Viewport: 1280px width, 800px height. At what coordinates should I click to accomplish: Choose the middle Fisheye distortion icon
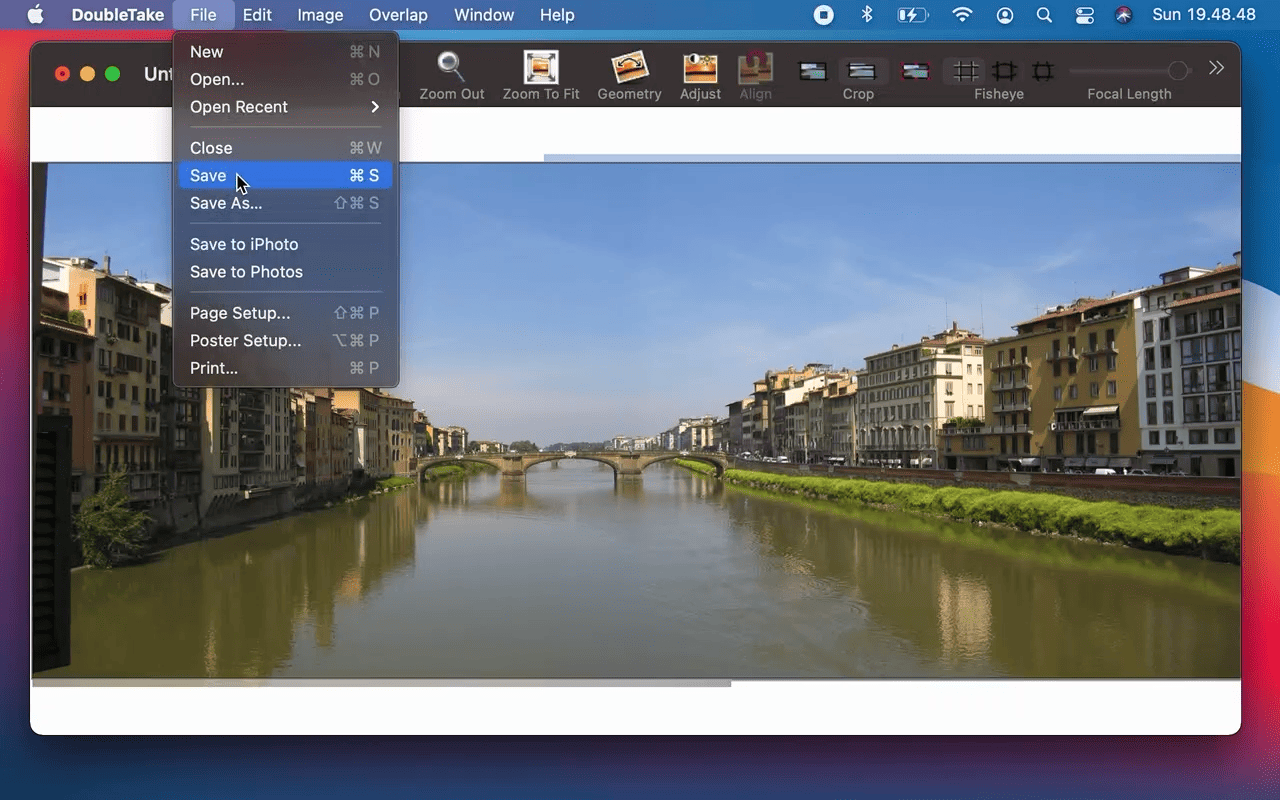(1004, 71)
